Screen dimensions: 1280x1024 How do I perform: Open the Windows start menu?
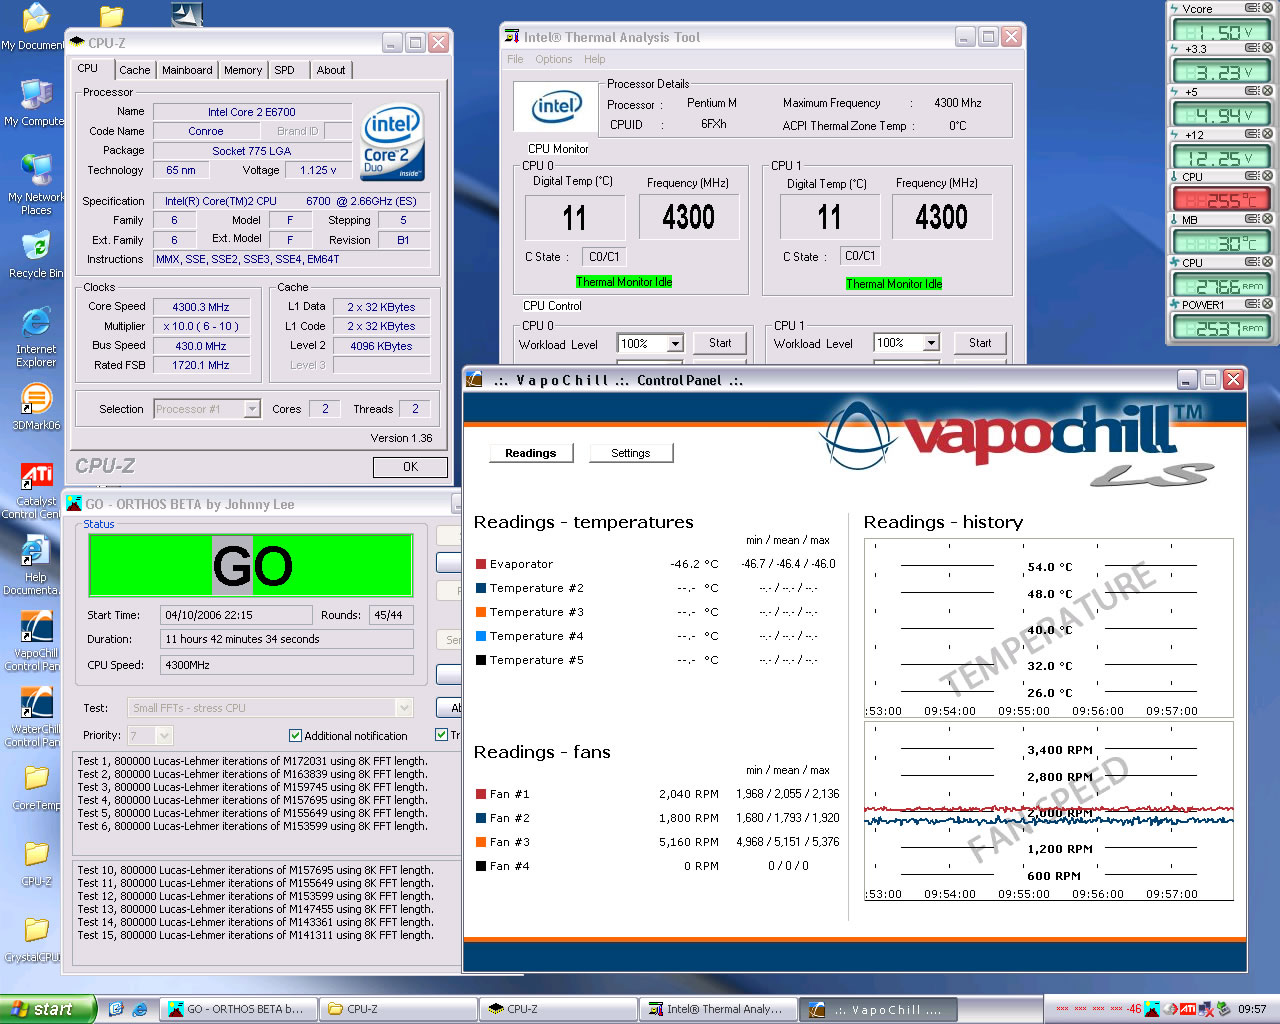tap(48, 1009)
